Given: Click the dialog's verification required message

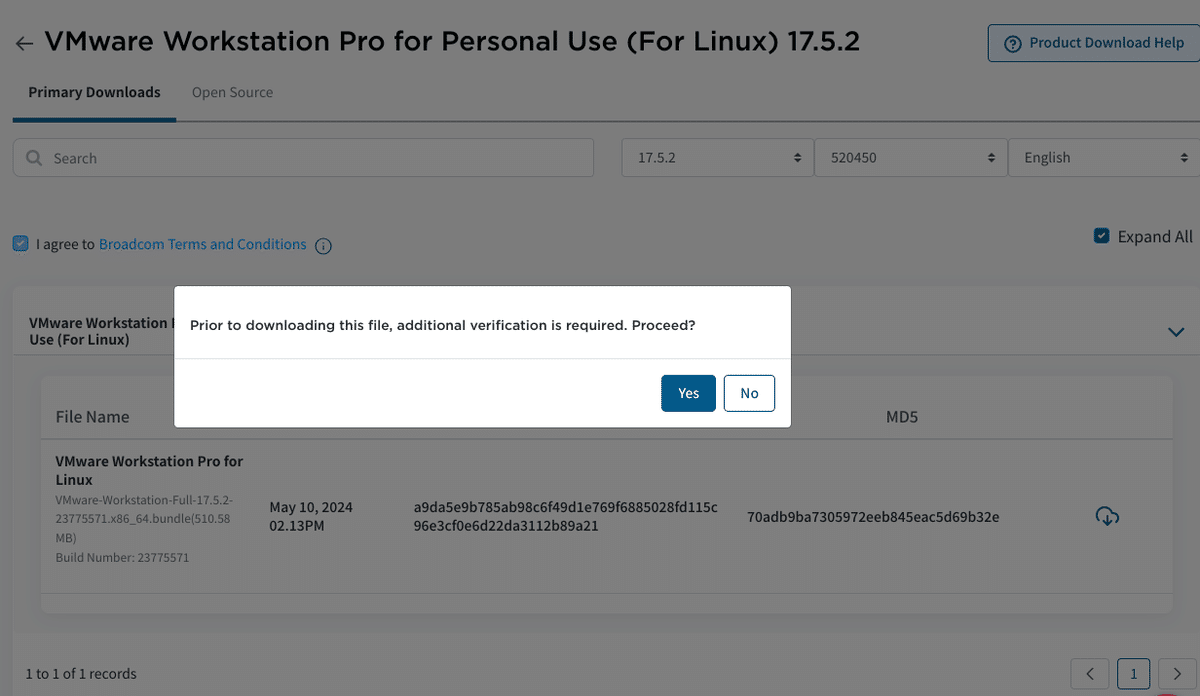Looking at the screenshot, I should (443, 326).
